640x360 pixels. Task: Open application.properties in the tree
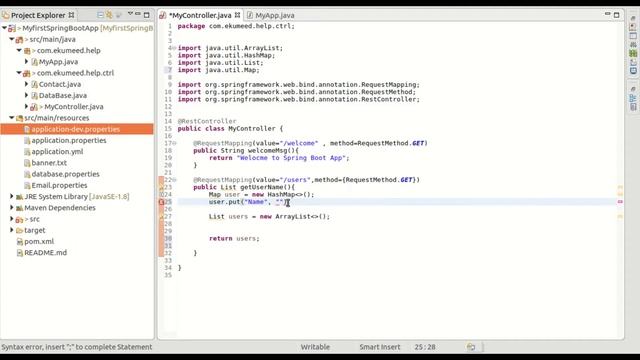click(x=69, y=140)
